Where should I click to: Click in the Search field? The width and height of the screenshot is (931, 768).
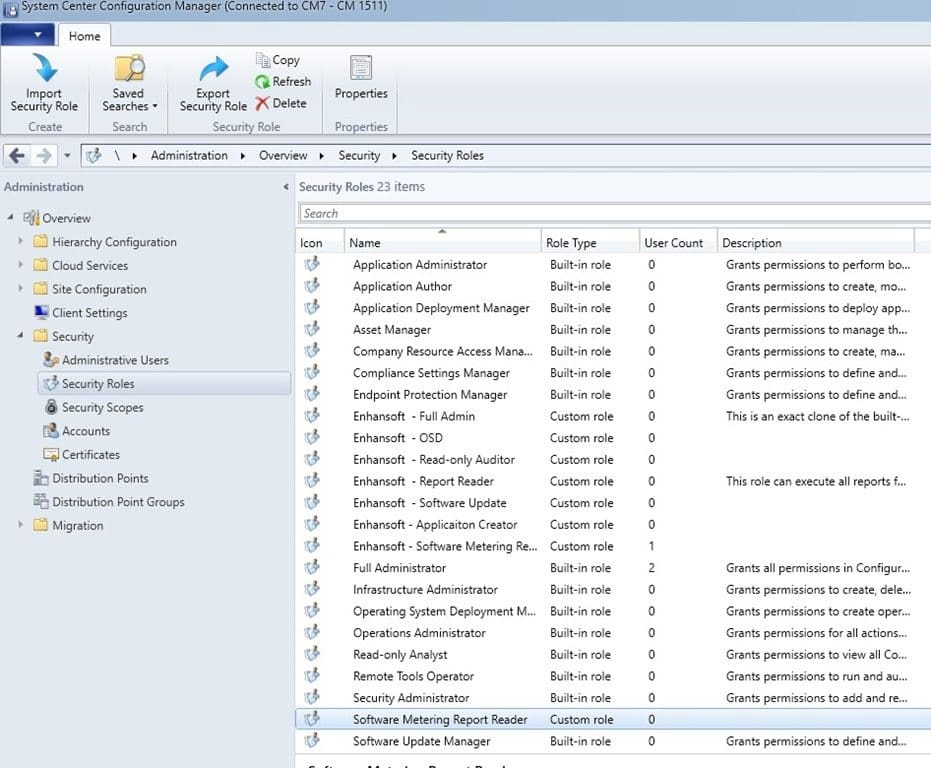click(614, 213)
